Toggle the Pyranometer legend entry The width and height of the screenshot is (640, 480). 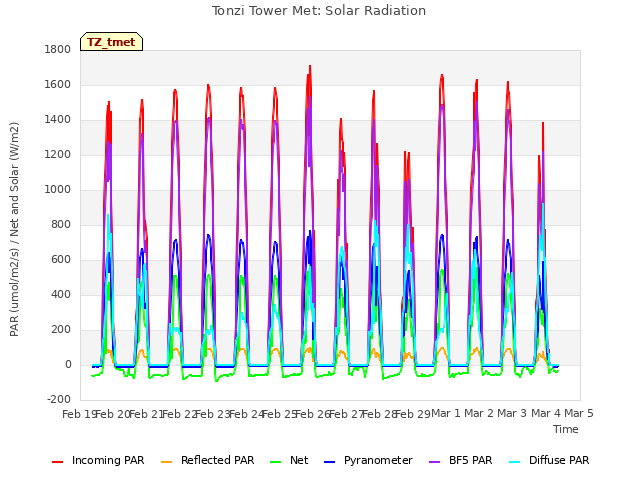tap(368, 460)
